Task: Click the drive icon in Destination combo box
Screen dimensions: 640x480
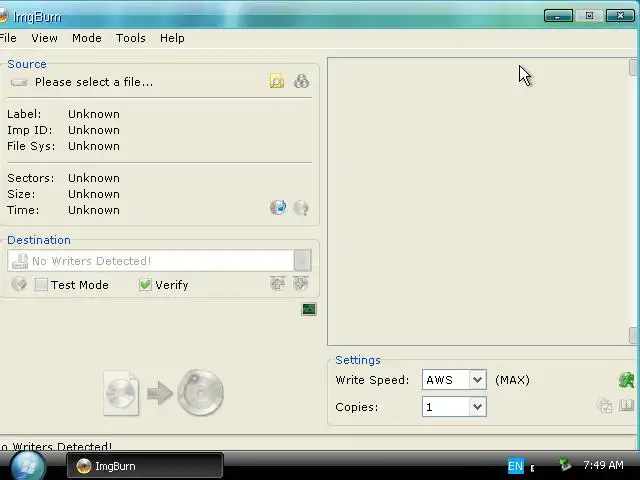Action: [x=20, y=260]
